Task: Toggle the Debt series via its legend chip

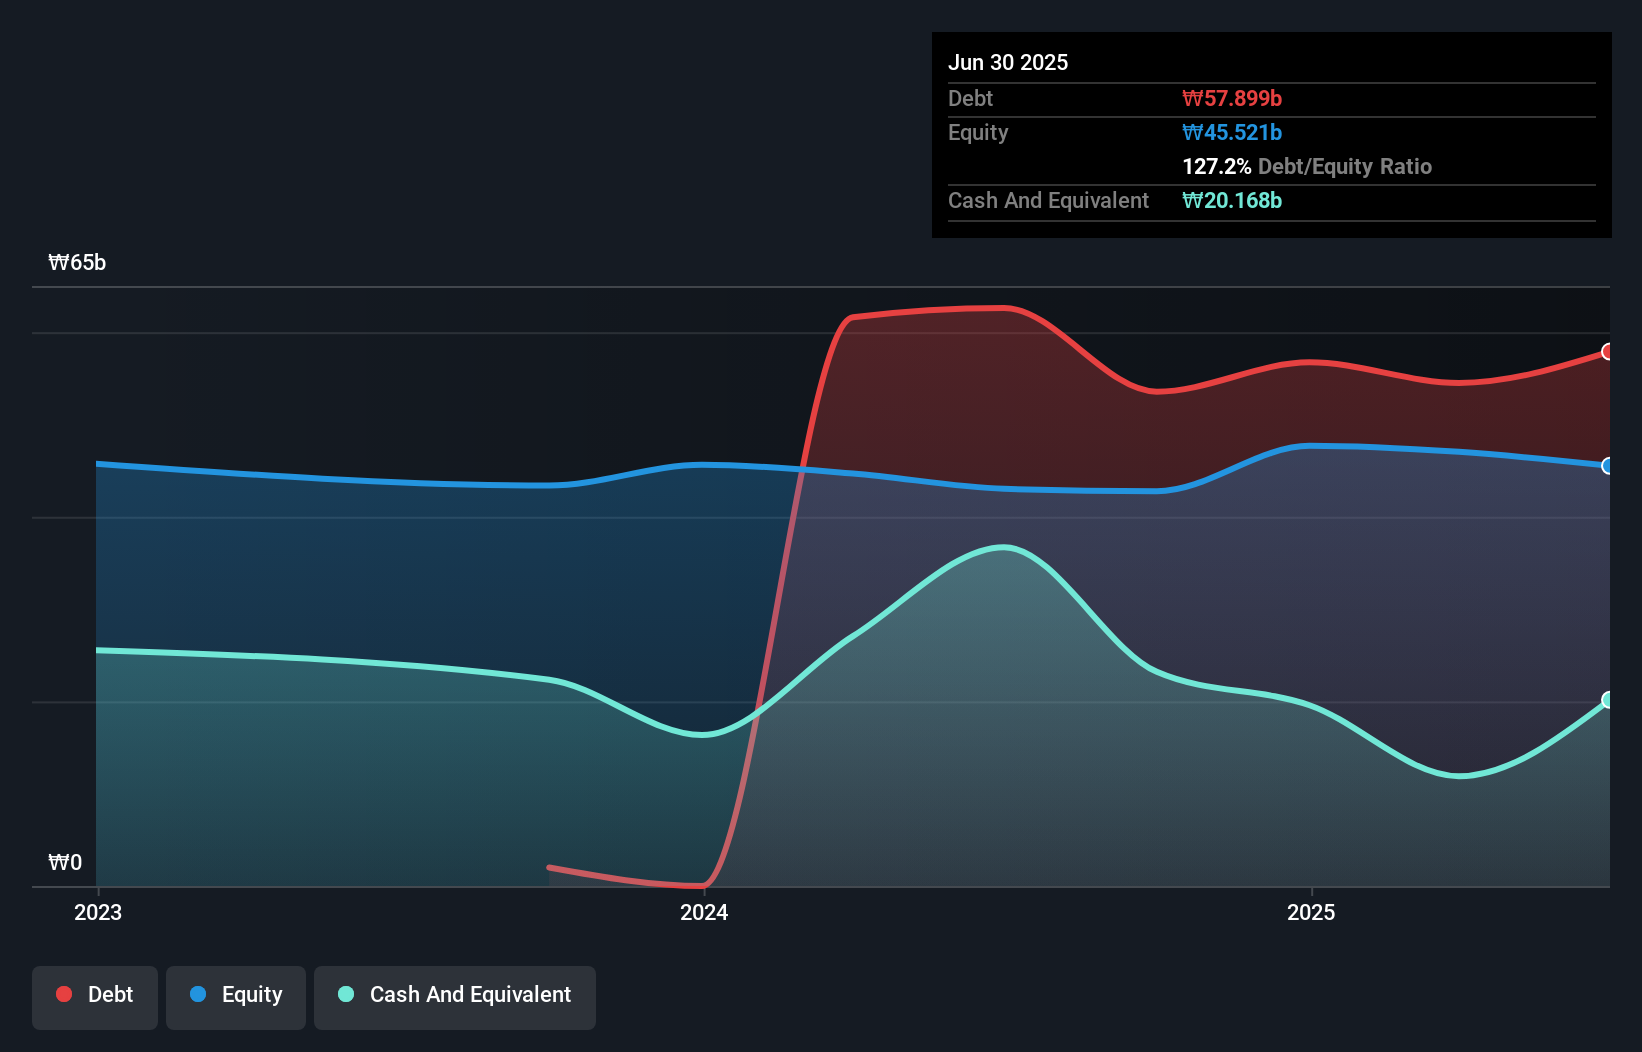Action: [x=94, y=997]
